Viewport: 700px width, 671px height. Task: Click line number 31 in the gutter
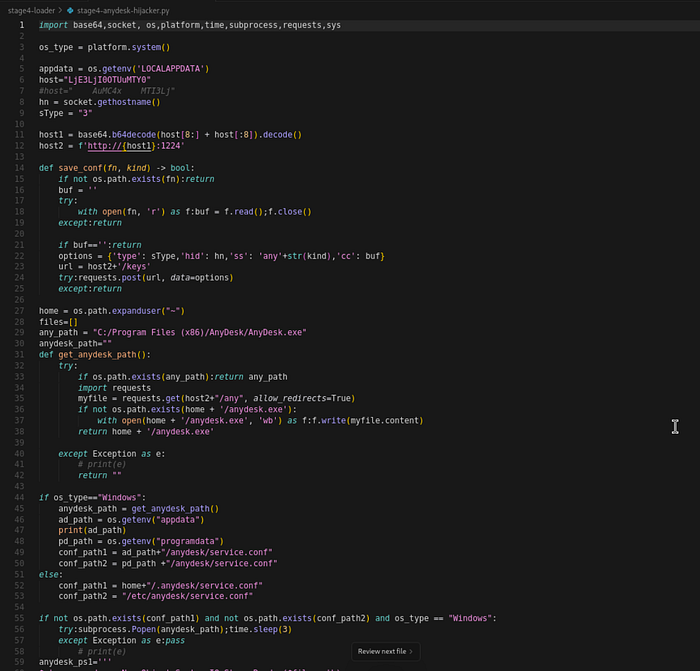[x=20, y=354]
